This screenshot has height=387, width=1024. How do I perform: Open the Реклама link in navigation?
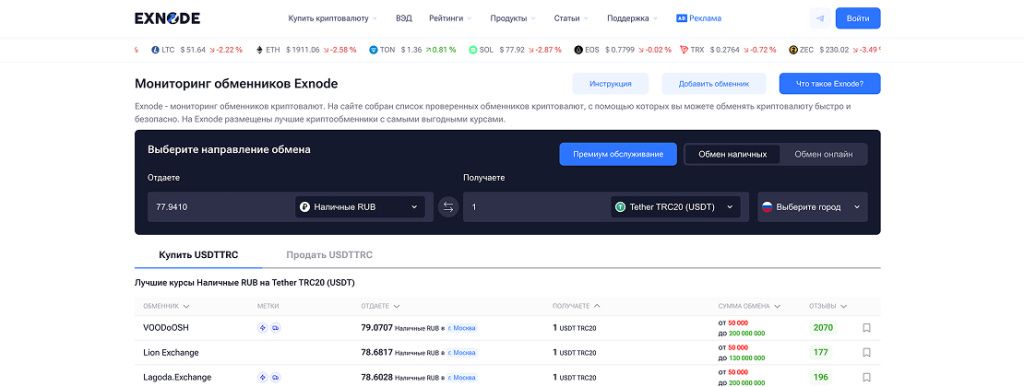pyautogui.click(x=699, y=18)
